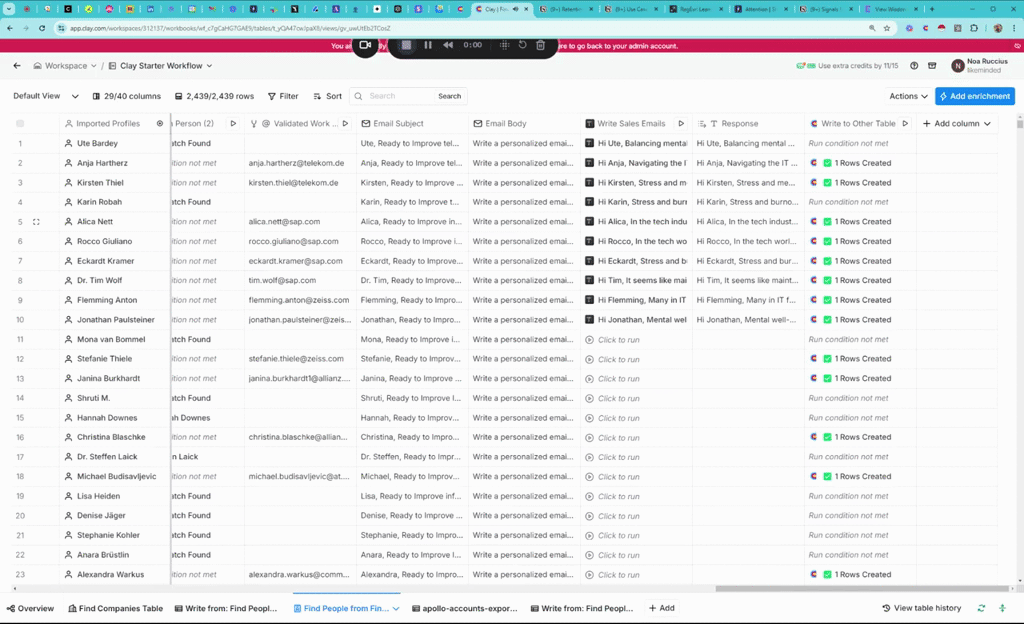Delete the recording using the trash icon
The height and width of the screenshot is (624, 1024).
(x=540, y=45)
